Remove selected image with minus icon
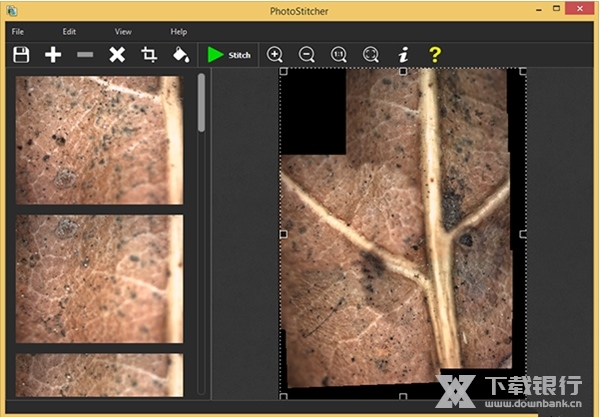Screen dimensions: 600x417 (x=85, y=55)
